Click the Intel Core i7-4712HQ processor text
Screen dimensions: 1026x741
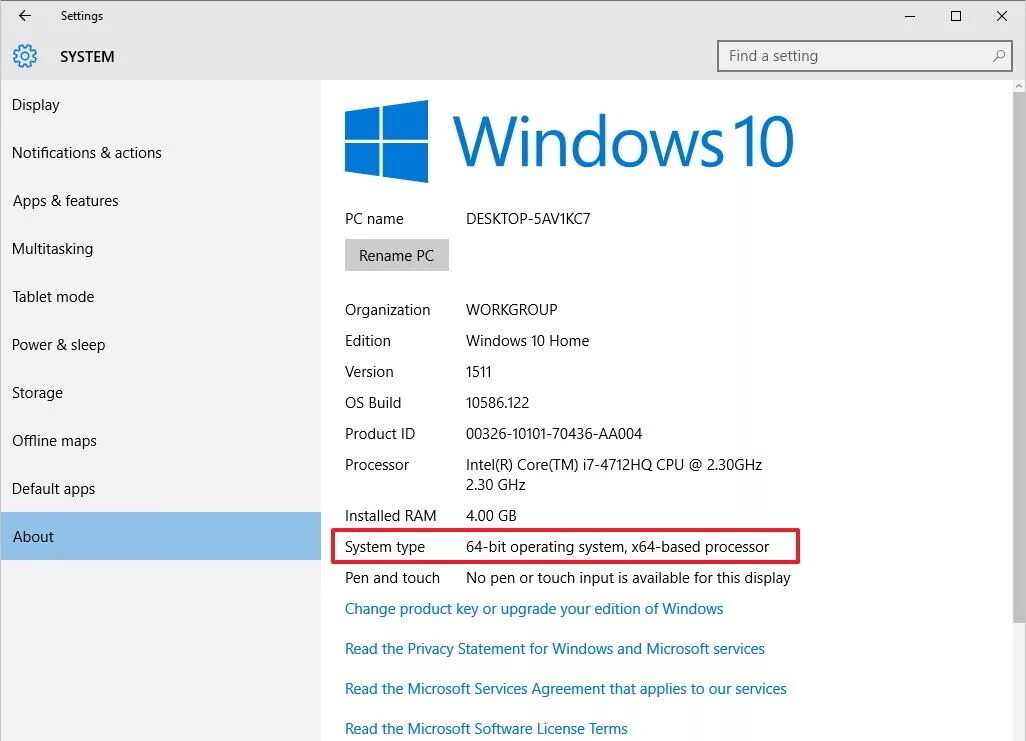(x=614, y=475)
